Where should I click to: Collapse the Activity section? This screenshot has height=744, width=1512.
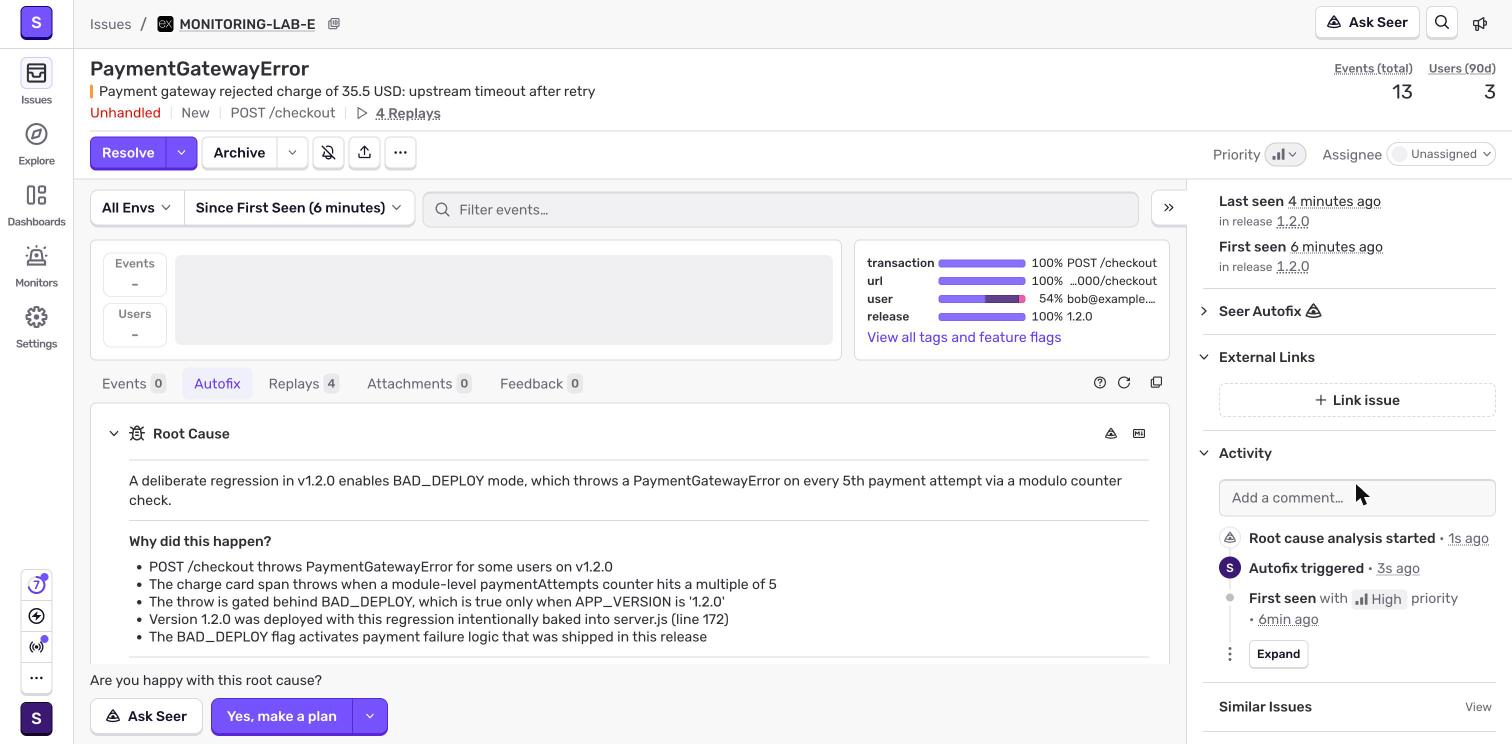(1204, 454)
